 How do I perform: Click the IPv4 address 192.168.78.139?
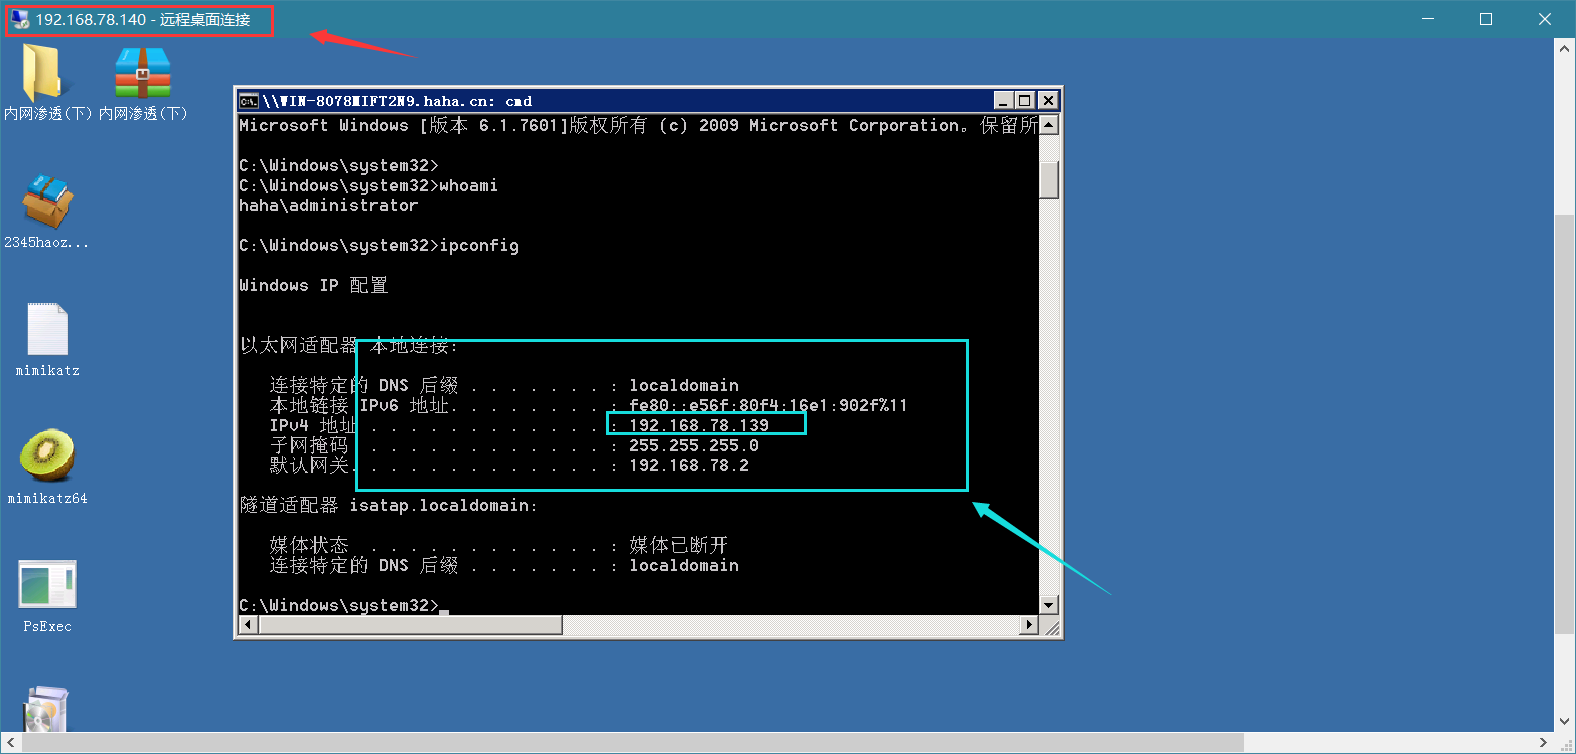point(699,425)
